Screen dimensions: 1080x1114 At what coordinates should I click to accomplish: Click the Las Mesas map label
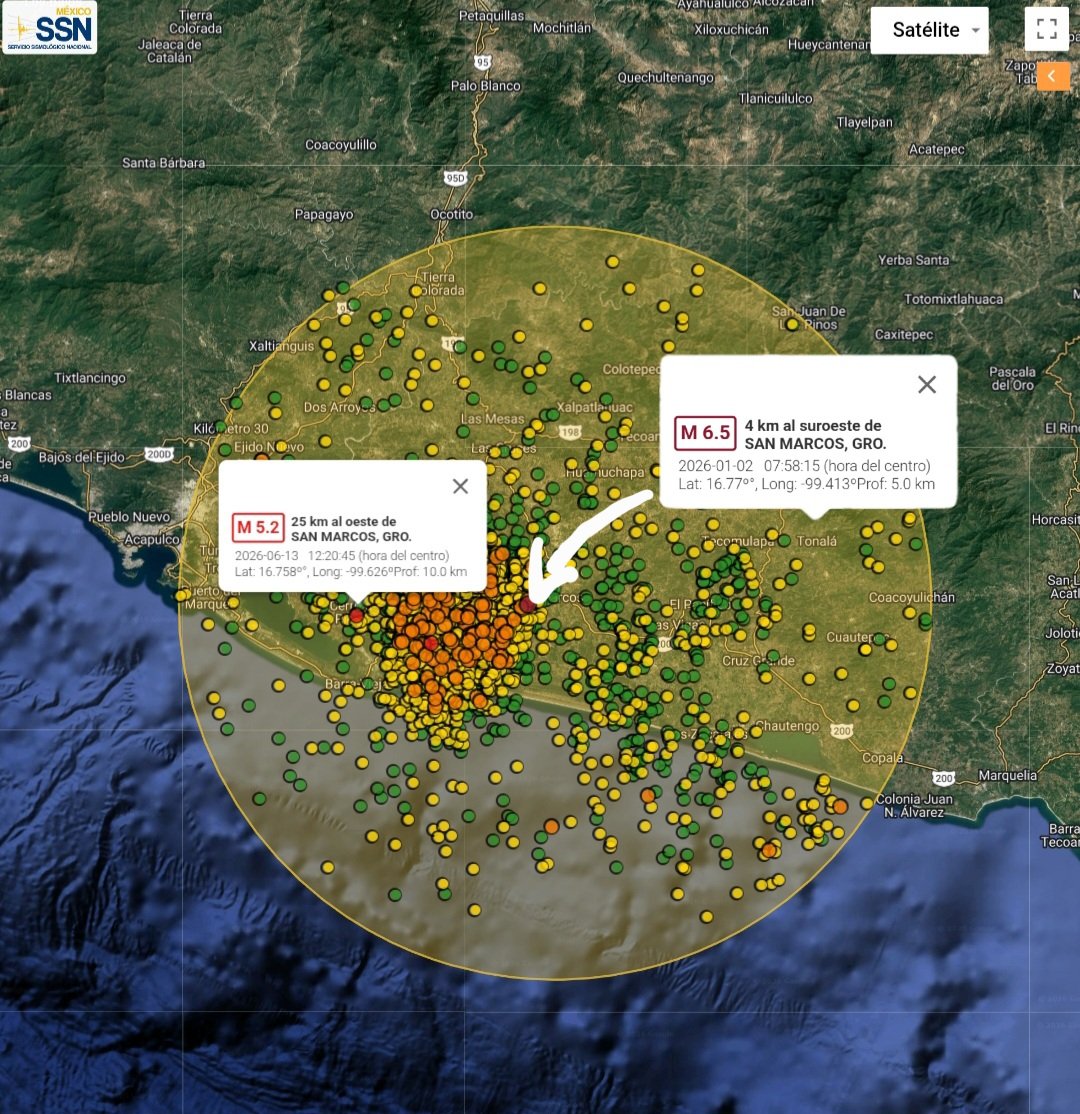click(492, 418)
